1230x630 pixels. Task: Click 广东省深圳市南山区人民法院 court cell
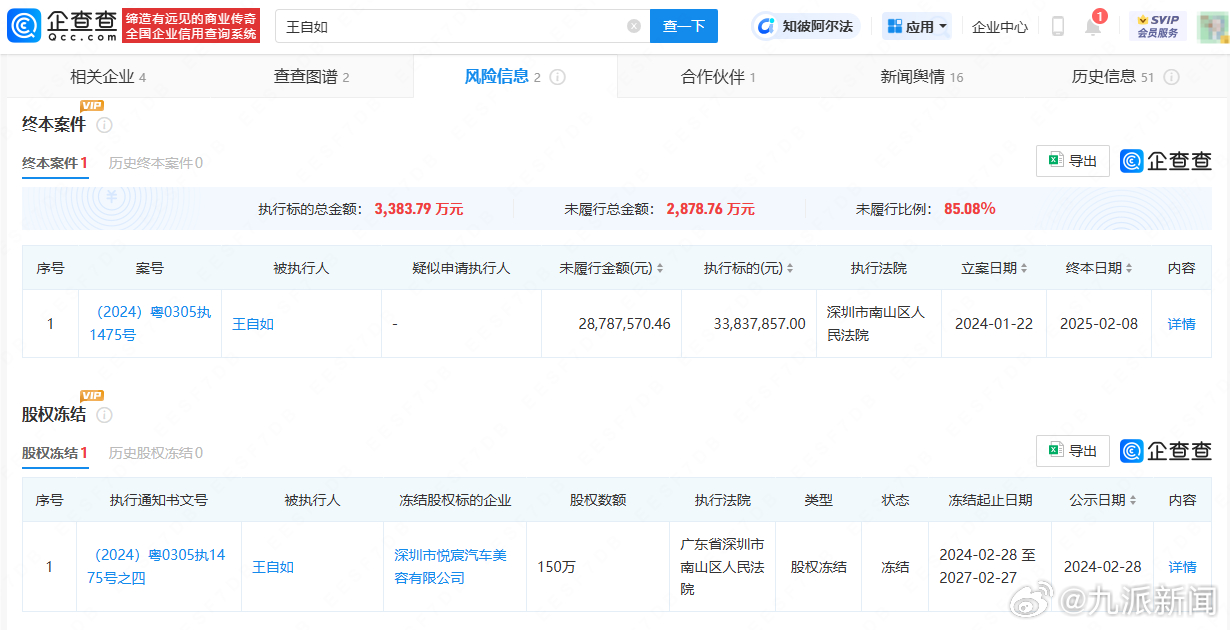tap(723, 567)
